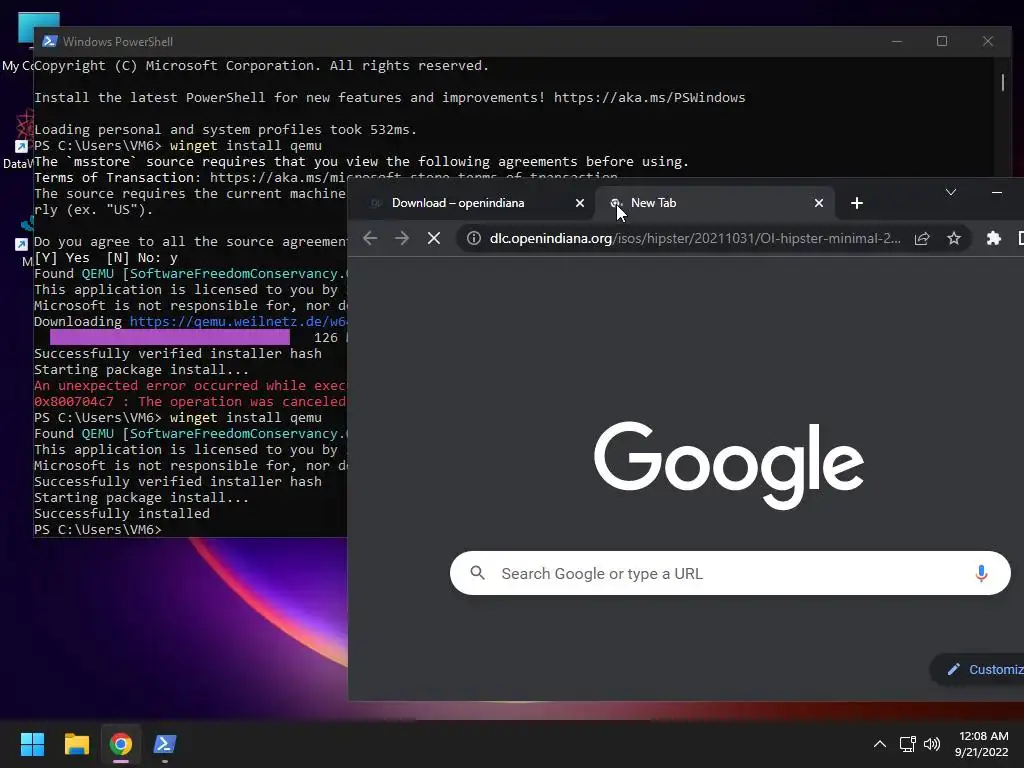Open PowerShell from taskbar
The width and height of the screenshot is (1024, 768).
(164, 744)
